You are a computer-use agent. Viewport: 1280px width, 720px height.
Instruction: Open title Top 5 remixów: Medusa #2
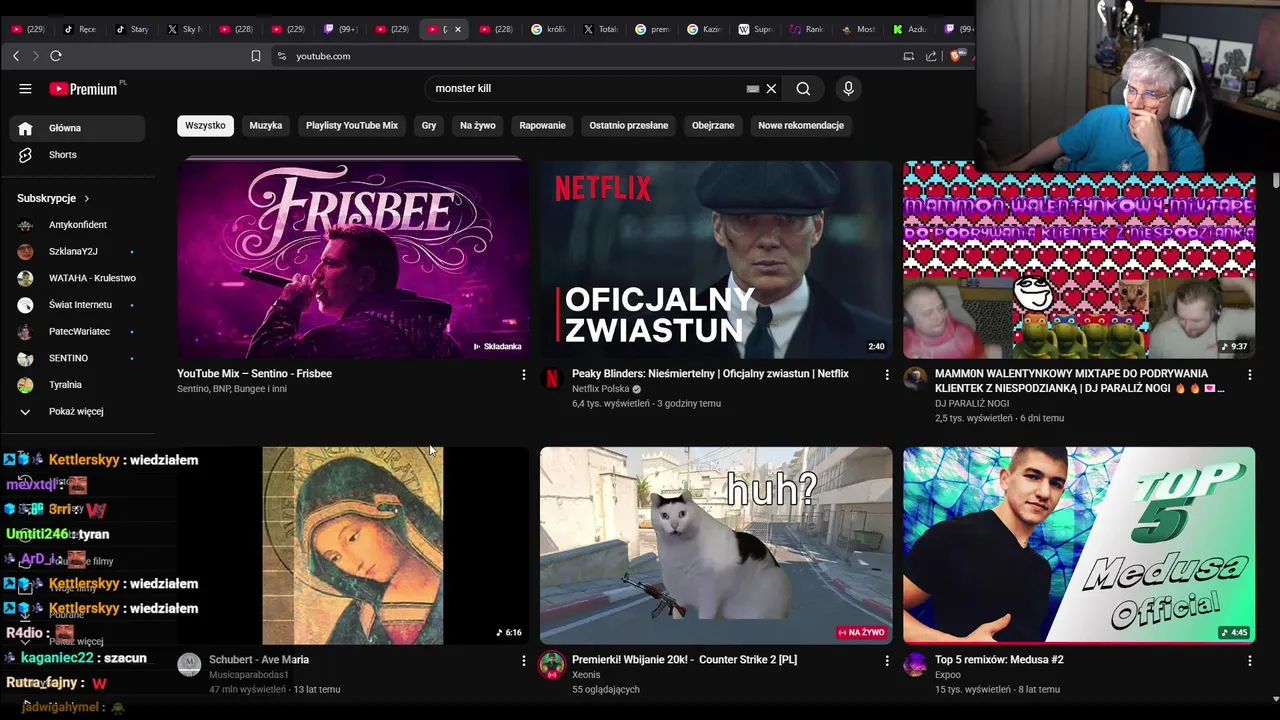tap(999, 660)
